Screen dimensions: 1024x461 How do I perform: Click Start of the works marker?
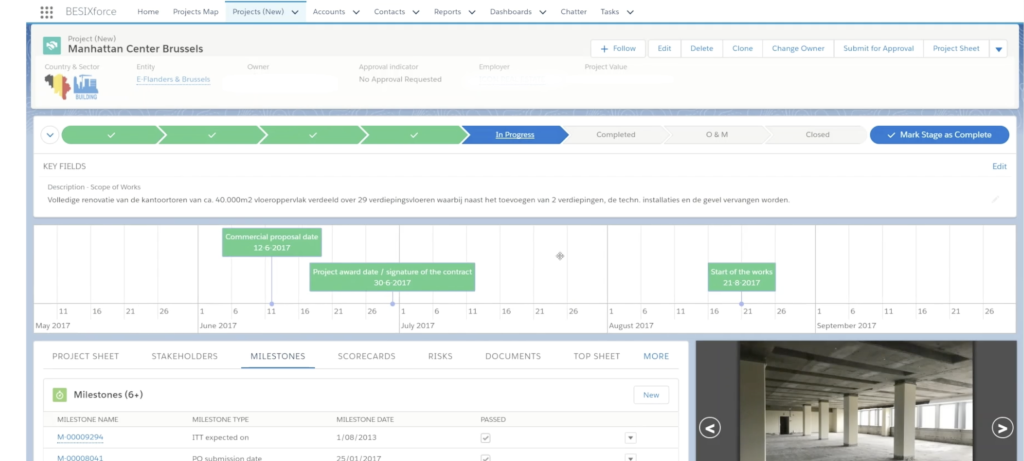pos(741,277)
